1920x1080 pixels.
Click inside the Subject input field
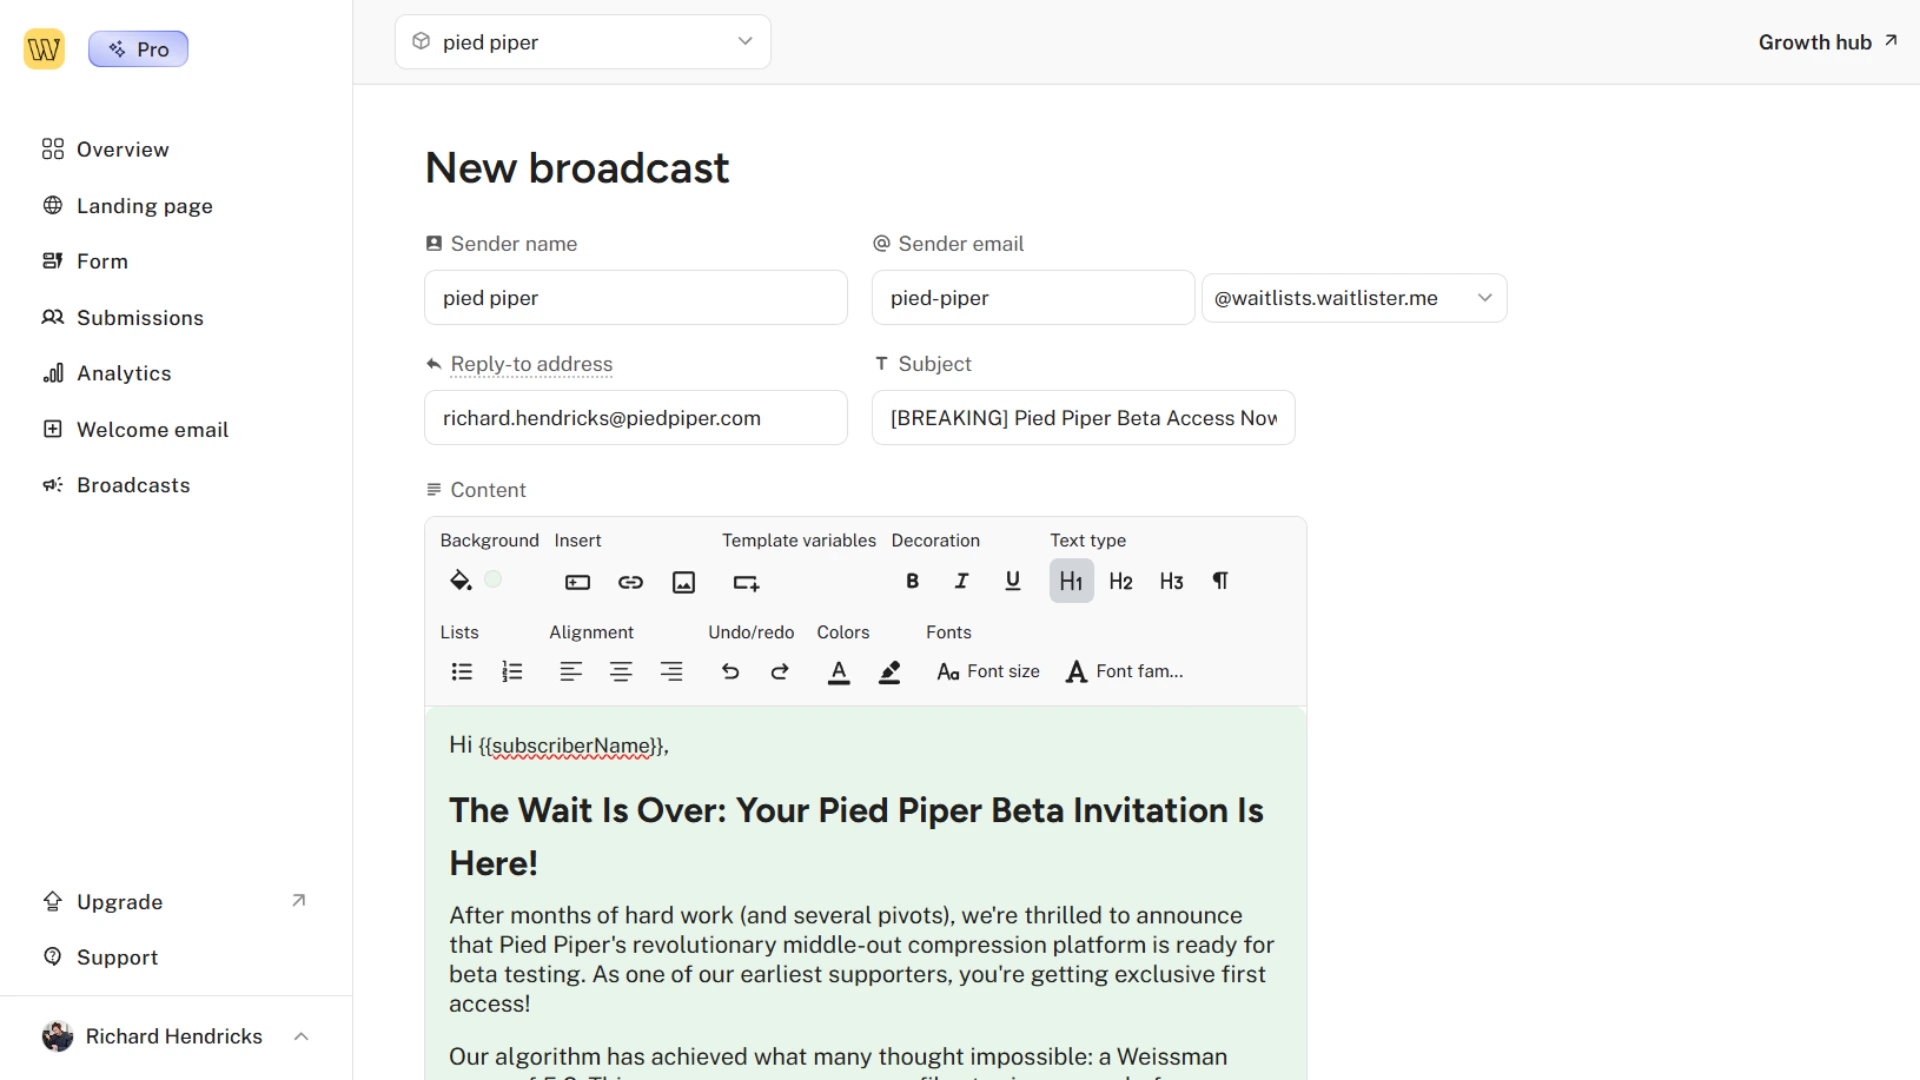[x=1083, y=418]
